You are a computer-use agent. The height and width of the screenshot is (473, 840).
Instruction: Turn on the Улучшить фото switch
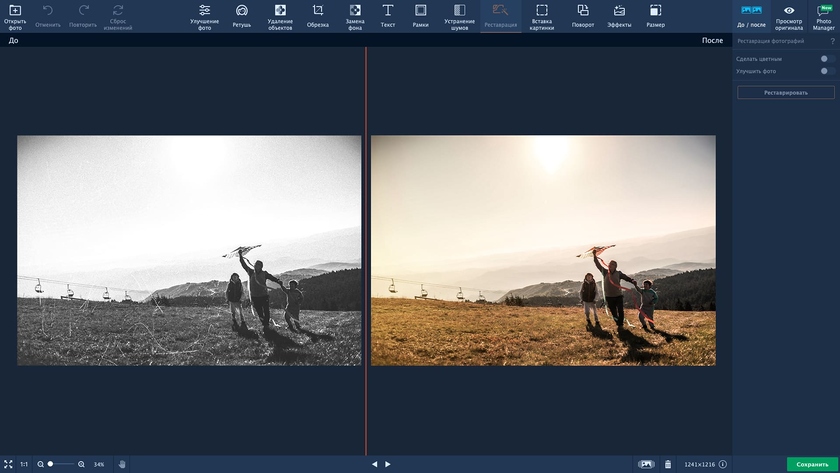pyautogui.click(x=827, y=71)
